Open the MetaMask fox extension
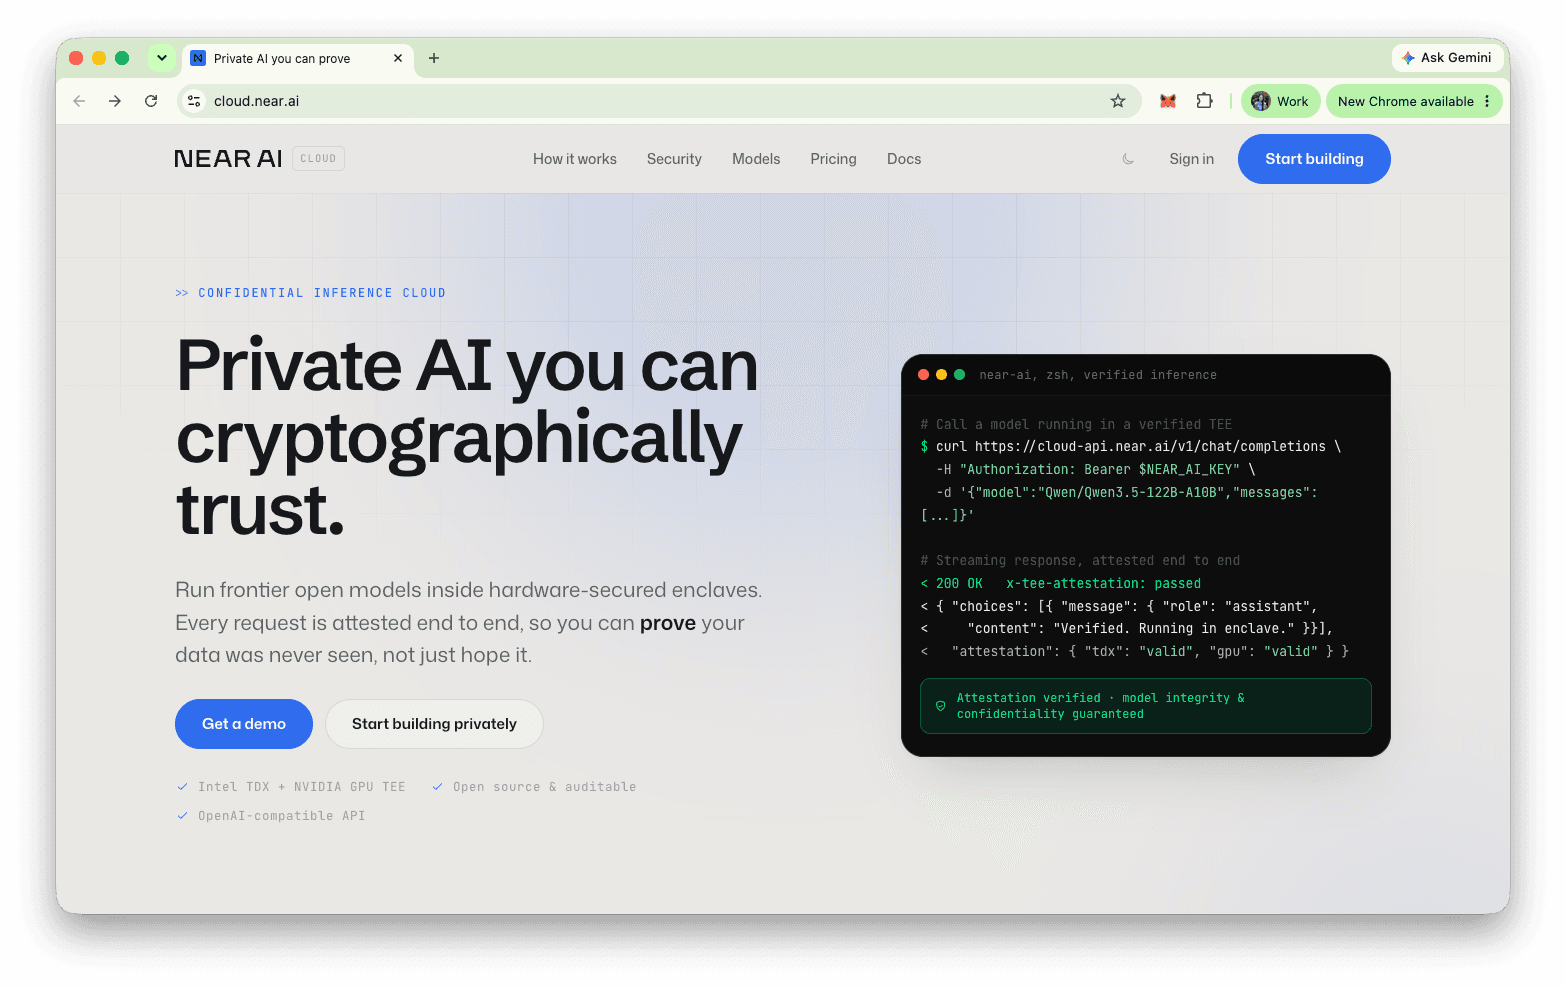Image resolution: width=1566 pixels, height=988 pixels. pyautogui.click(x=1167, y=101)
